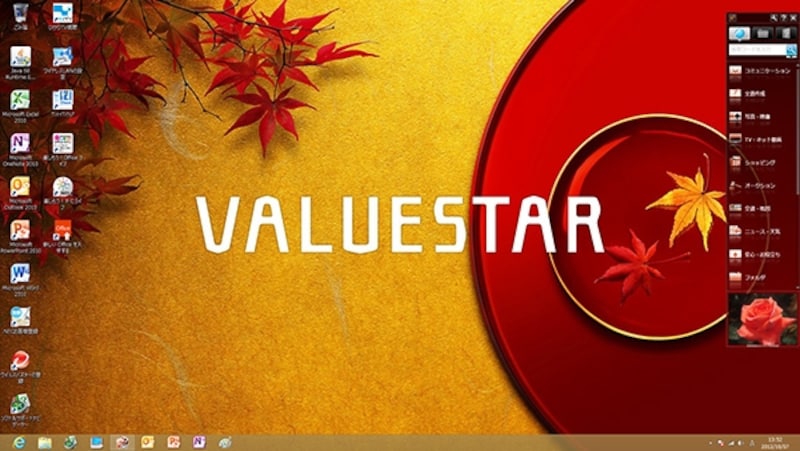
Task: Launch Microsoft OneNote 2010 from desktop
Action: pyautogui.click(x=19, y=146)
